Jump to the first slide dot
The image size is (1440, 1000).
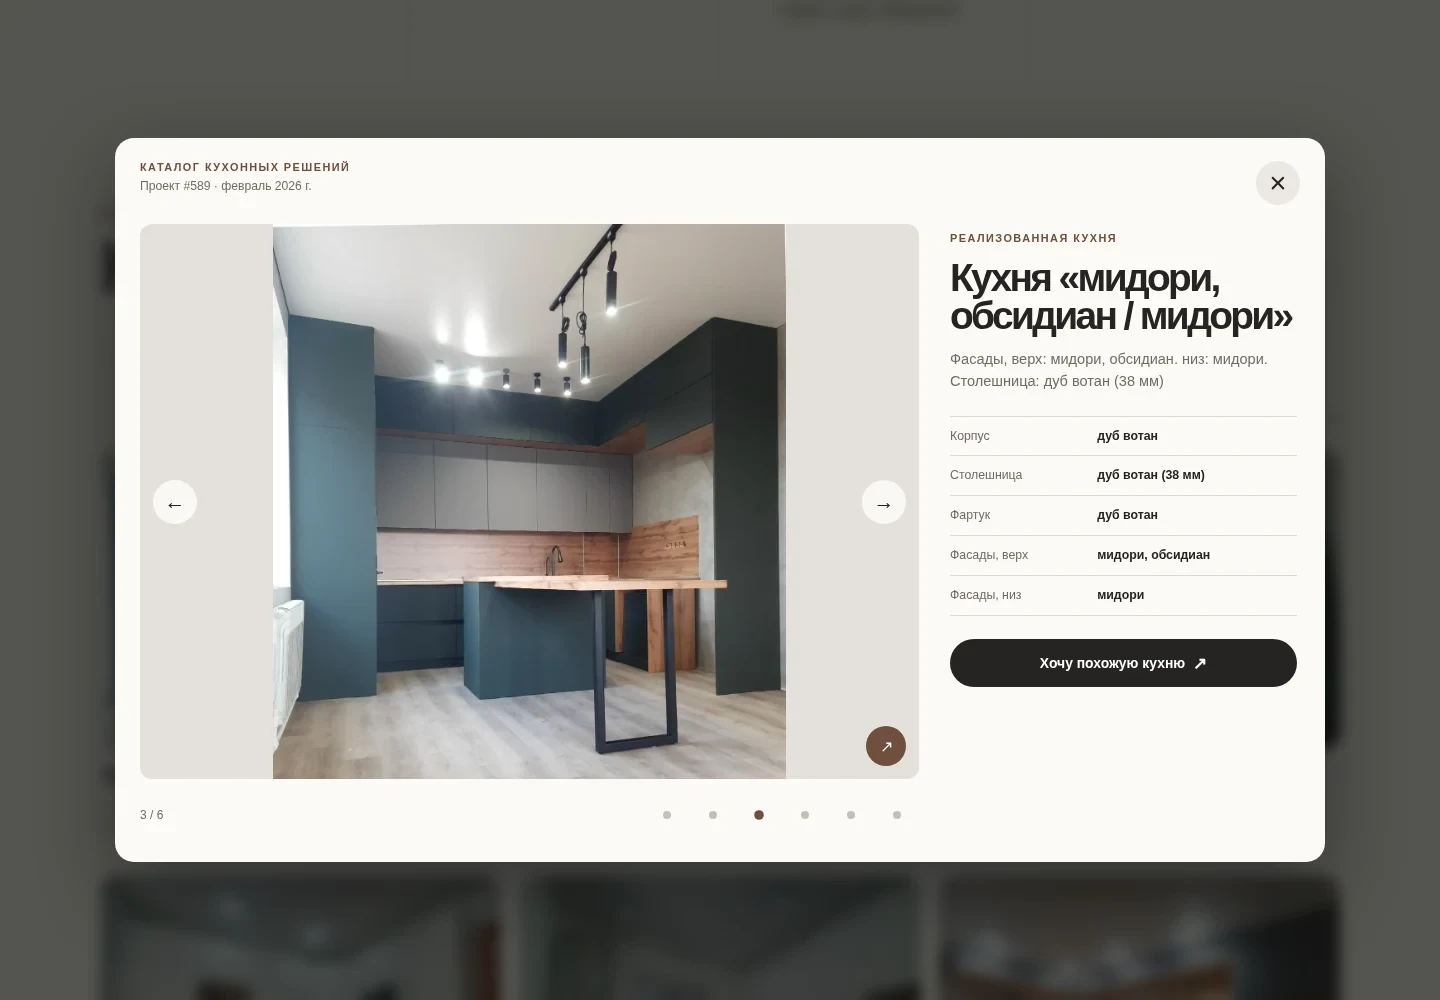pyautogui.click(x=667, y=815)
